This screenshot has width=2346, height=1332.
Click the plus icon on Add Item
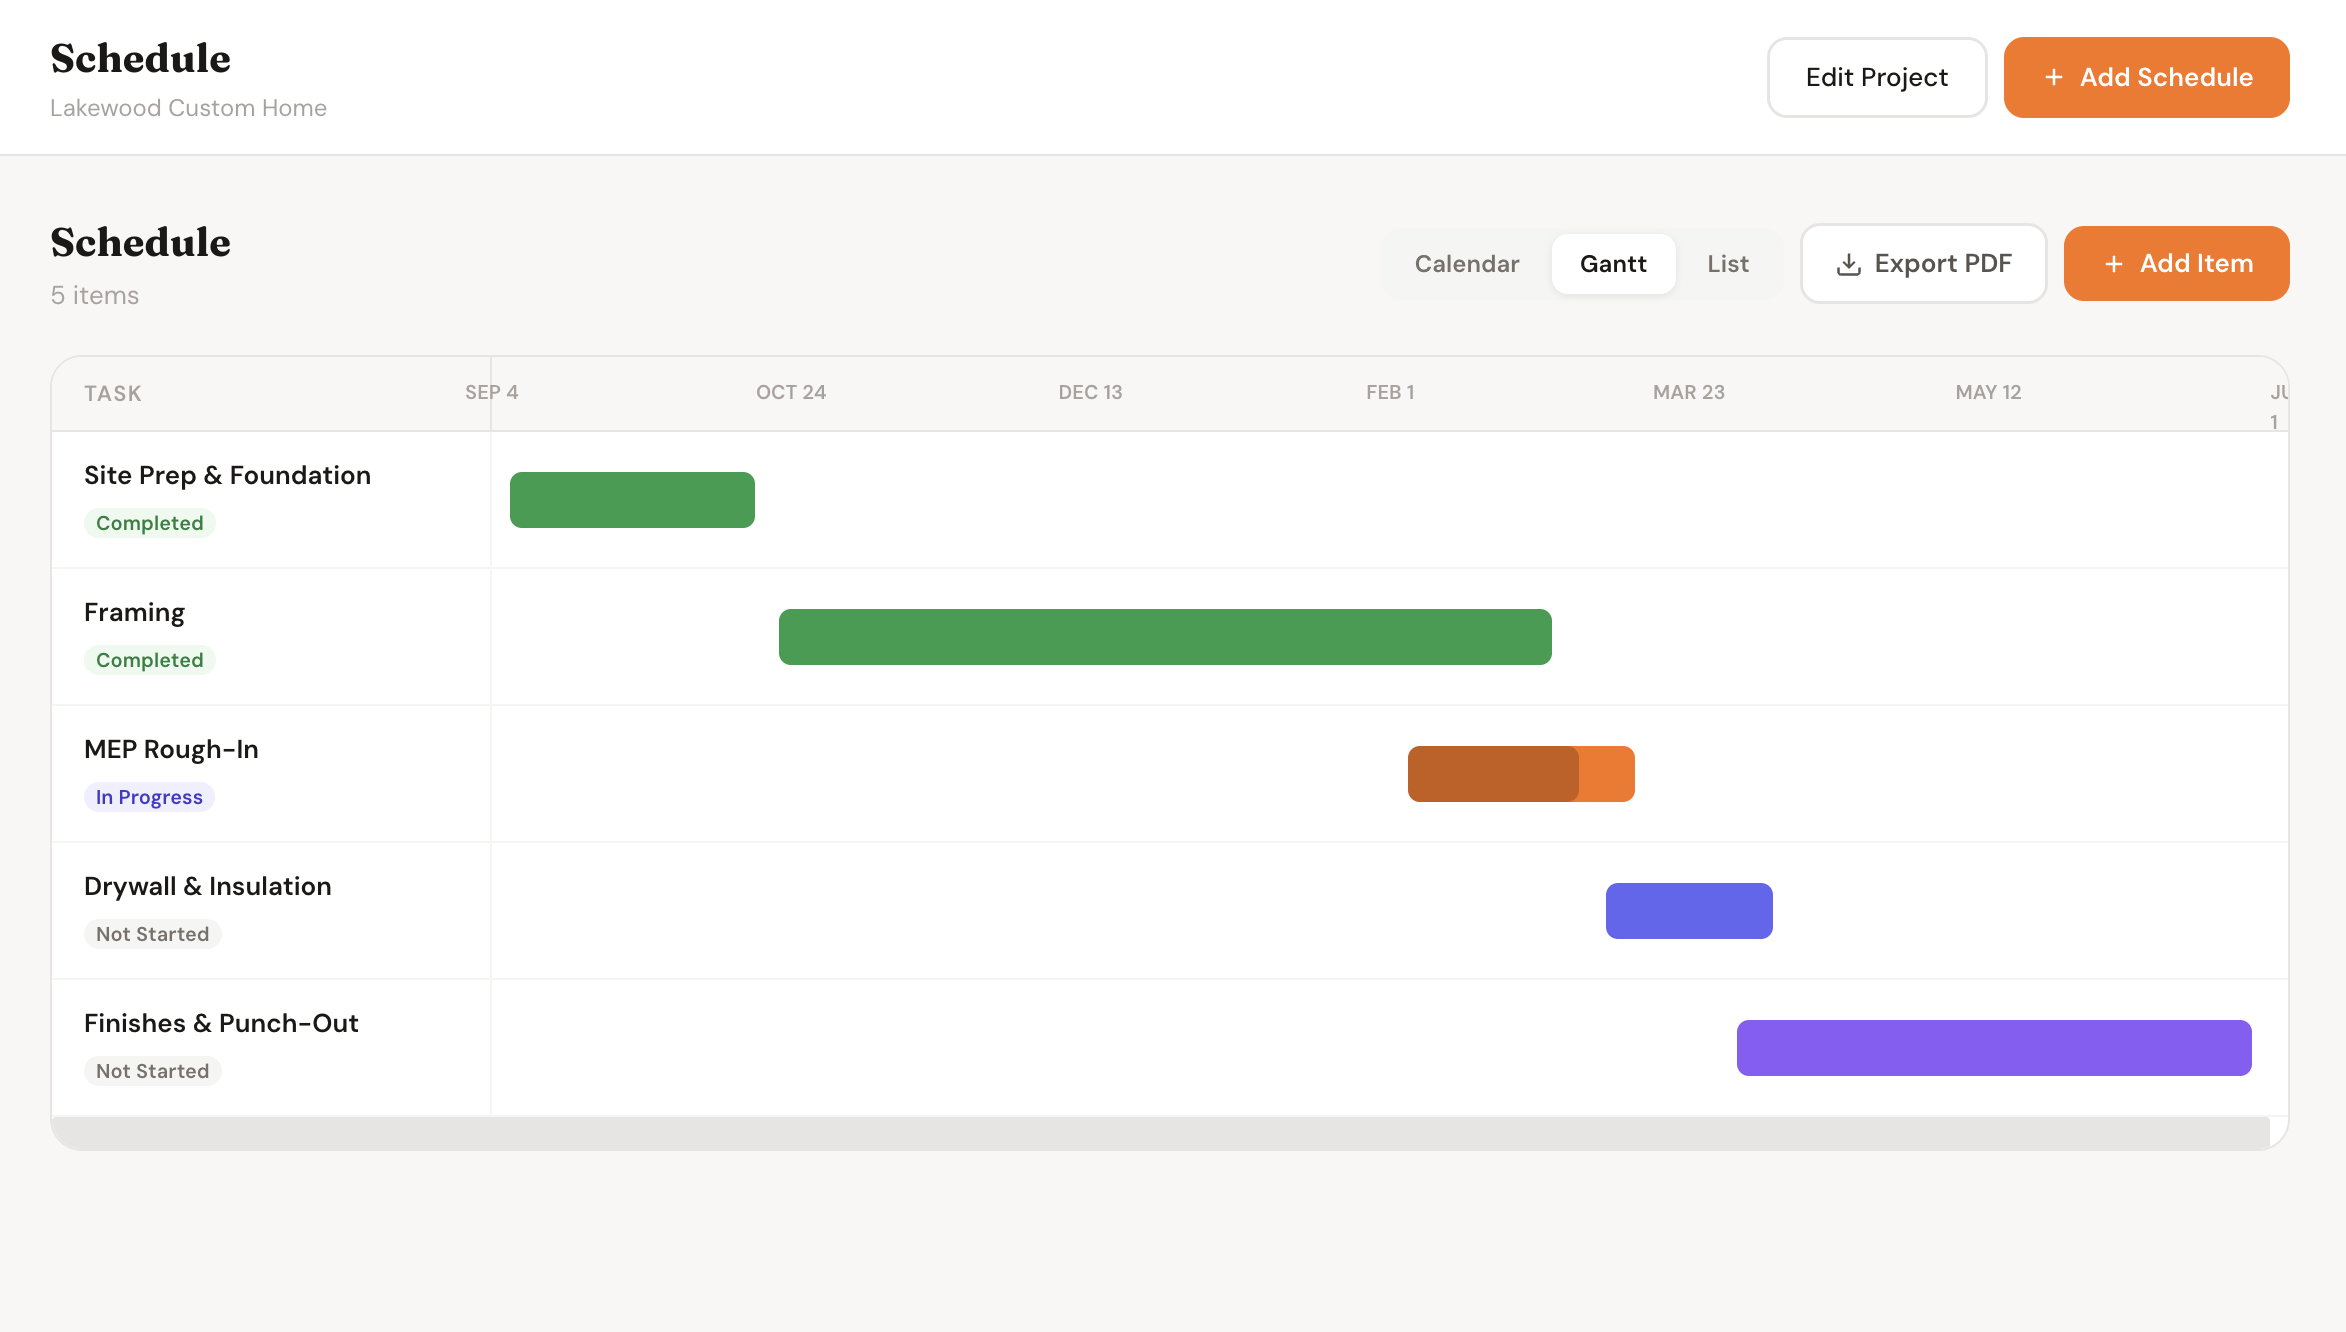tap(2115, 263)
